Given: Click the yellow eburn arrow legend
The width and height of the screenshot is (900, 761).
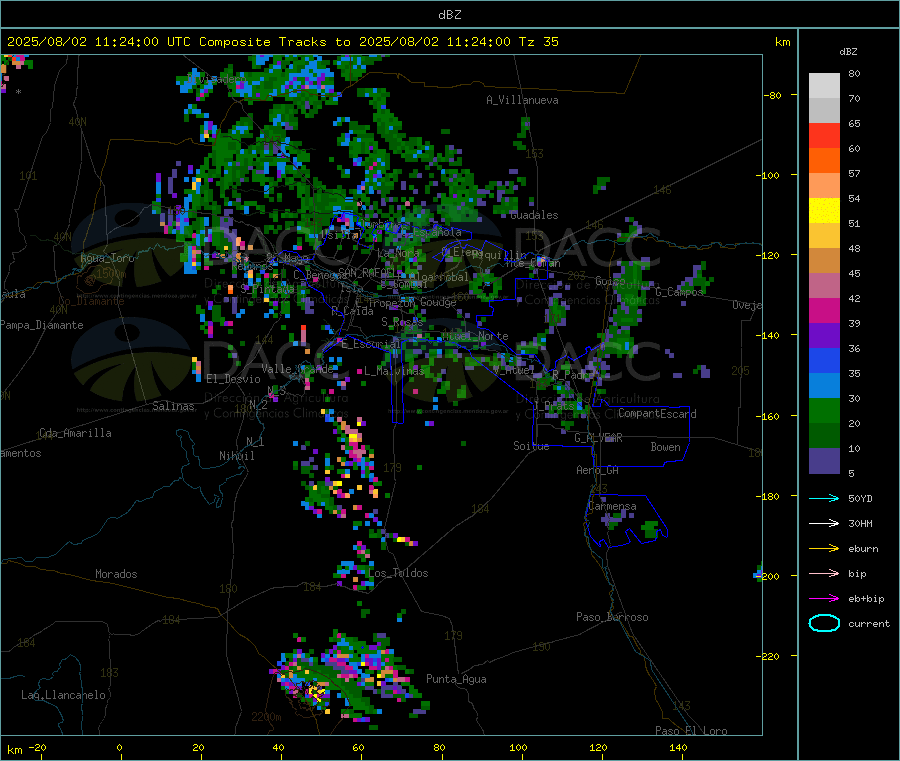Looking at the screenshot, I should 824,549.
